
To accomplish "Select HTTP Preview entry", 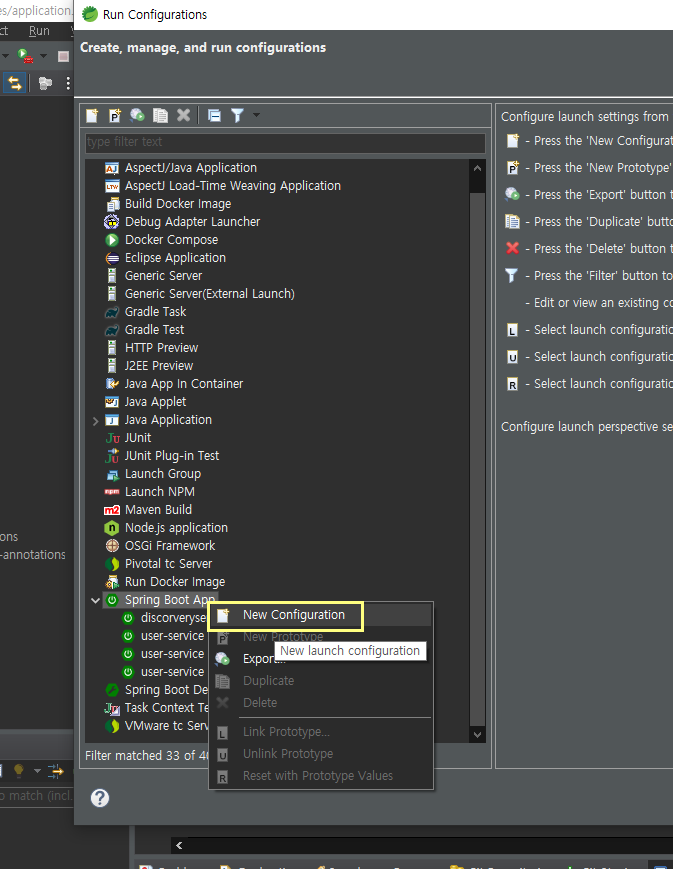I will point(161,348).
